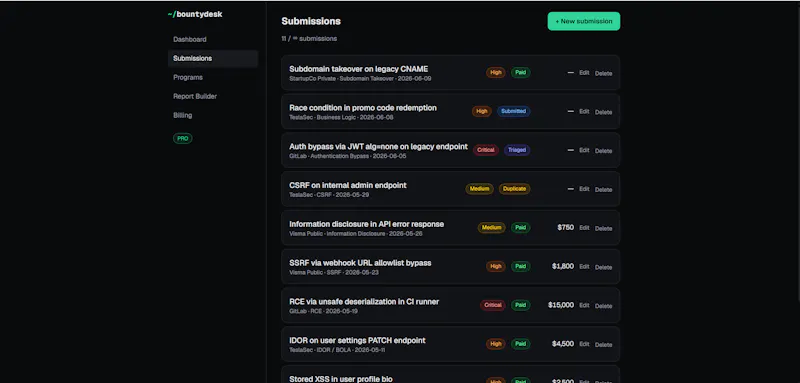Open the Report Builder
This screenshot has height=383, width=800.
pos(195,96)
